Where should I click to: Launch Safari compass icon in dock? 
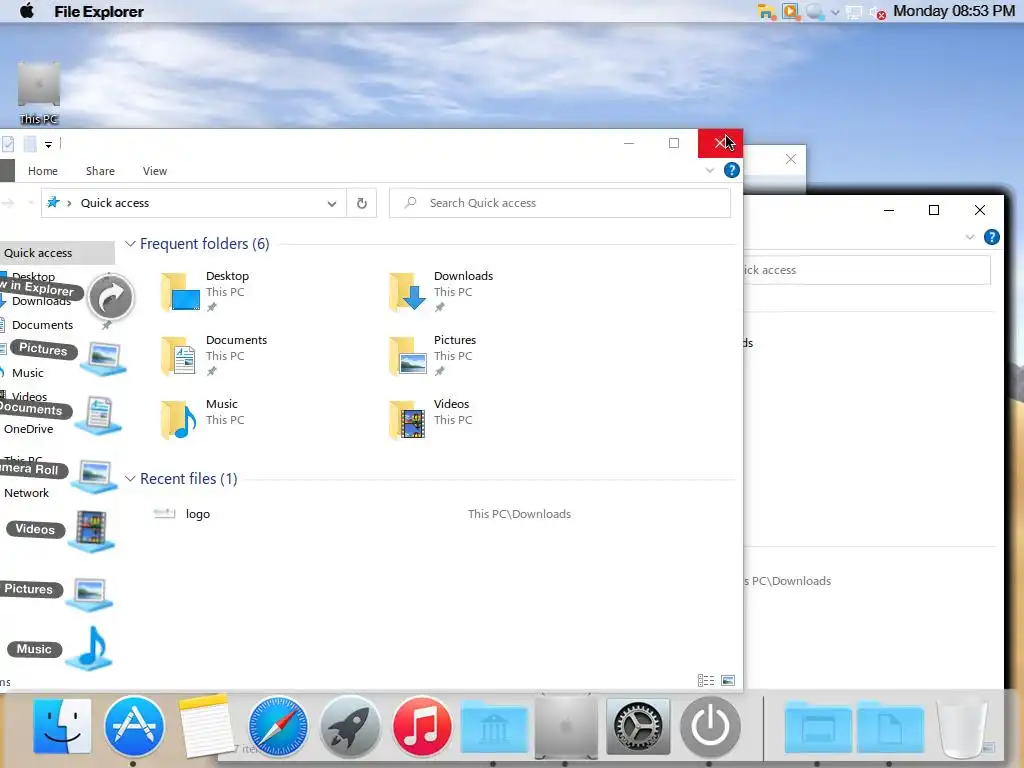pos(278,726)
